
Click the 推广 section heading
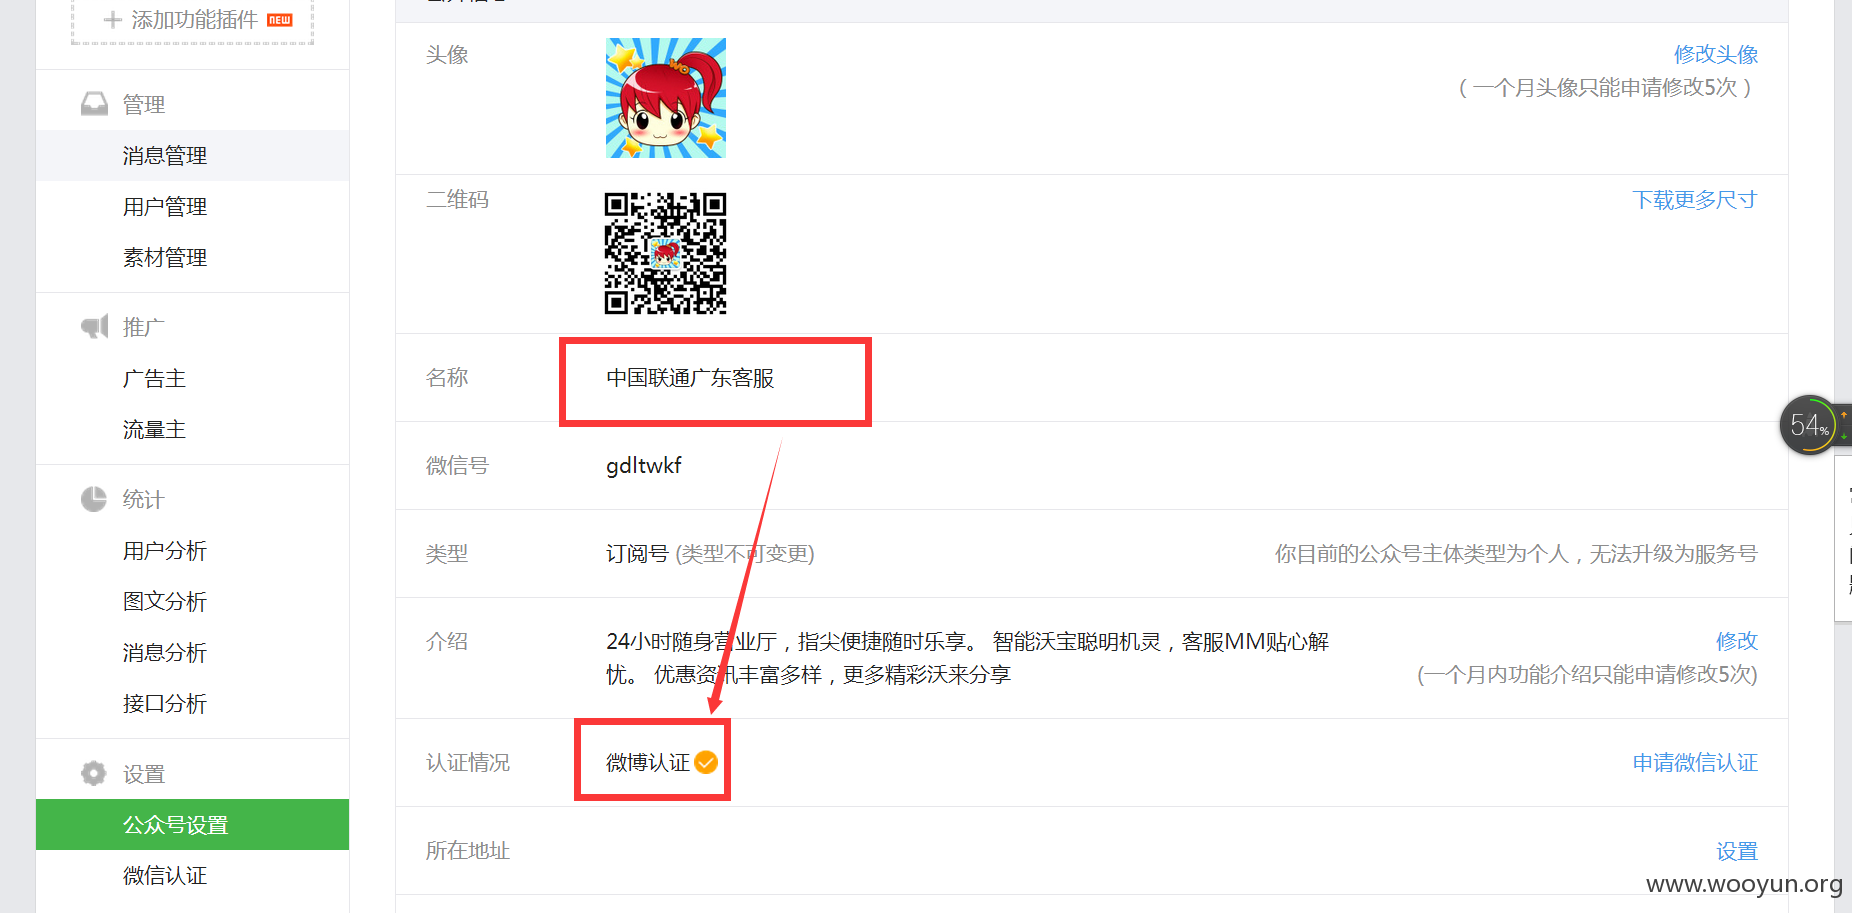pos(144,328)
